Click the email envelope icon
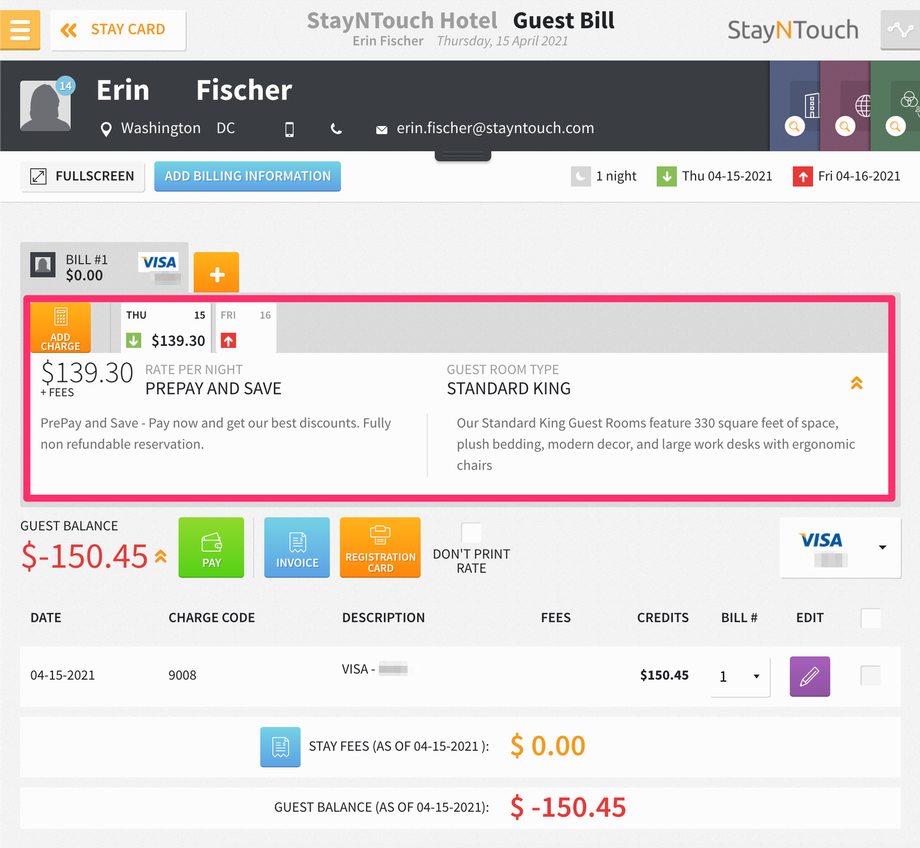 click(x=381, y=130)
